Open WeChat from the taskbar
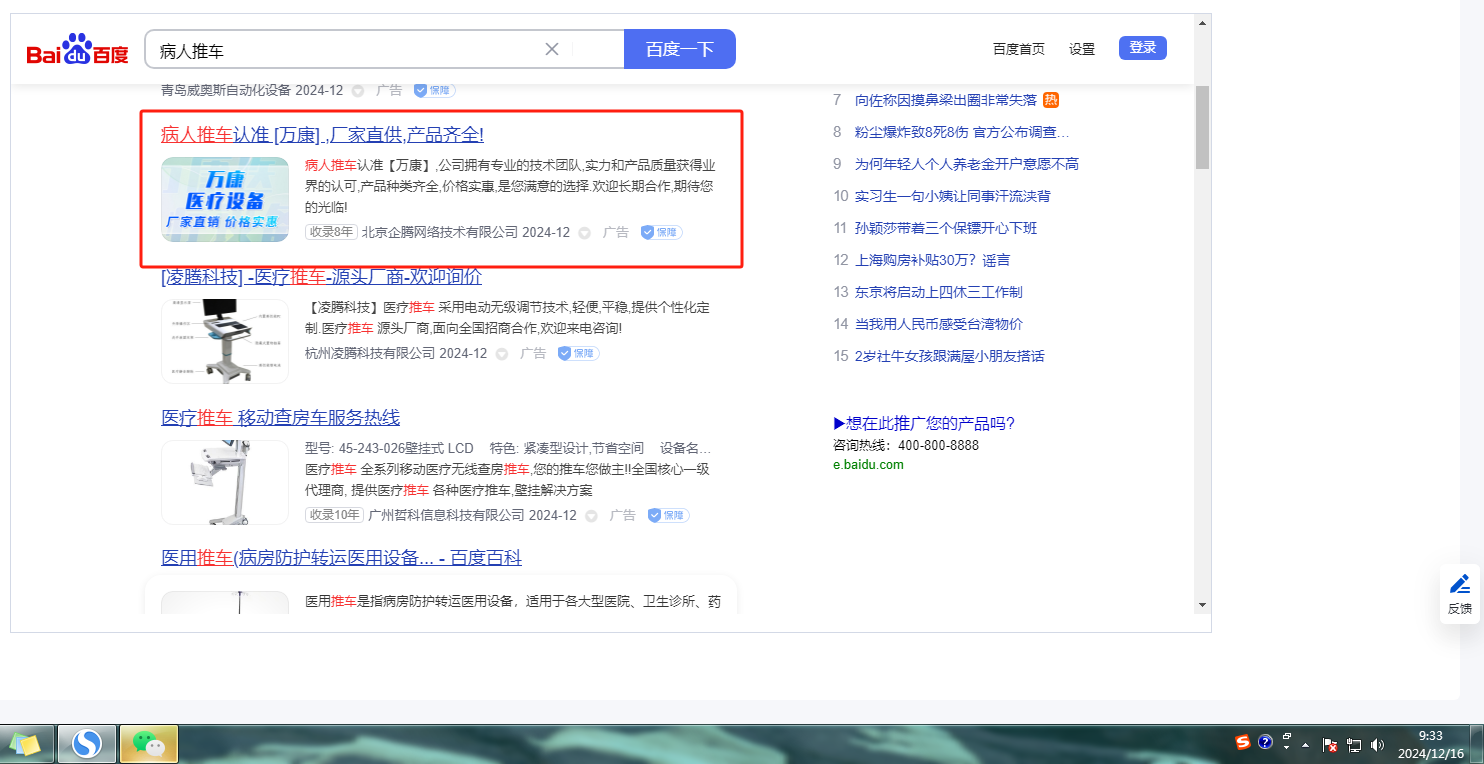1484x764 pixels. (149, 743)
